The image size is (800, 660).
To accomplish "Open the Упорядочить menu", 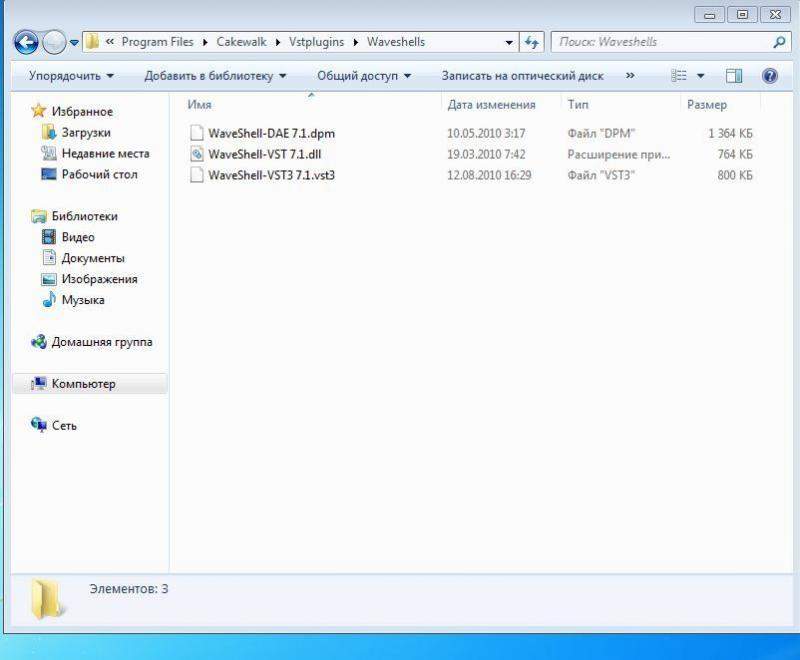I will (x=71, y=76).
